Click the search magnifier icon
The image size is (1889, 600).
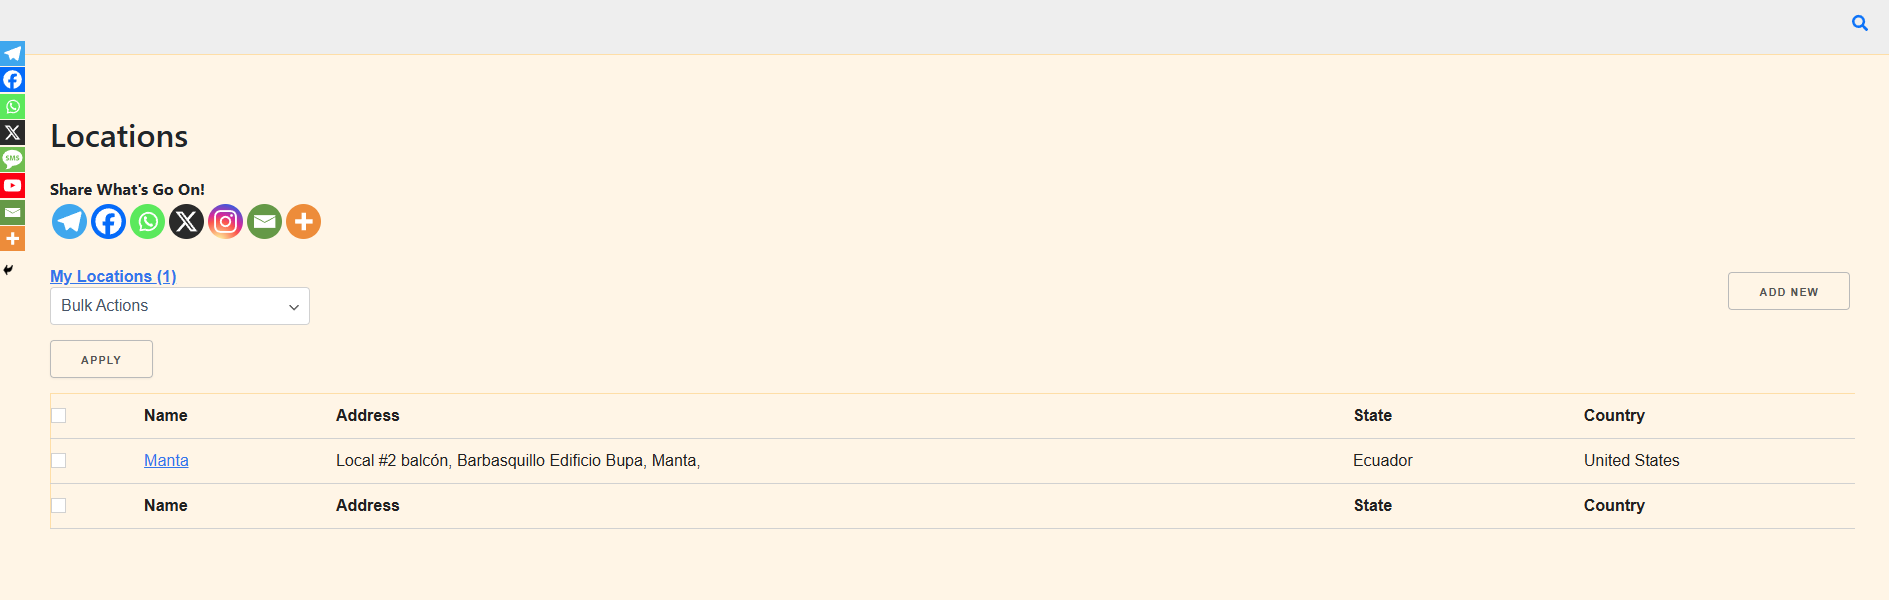[1859, 23]
